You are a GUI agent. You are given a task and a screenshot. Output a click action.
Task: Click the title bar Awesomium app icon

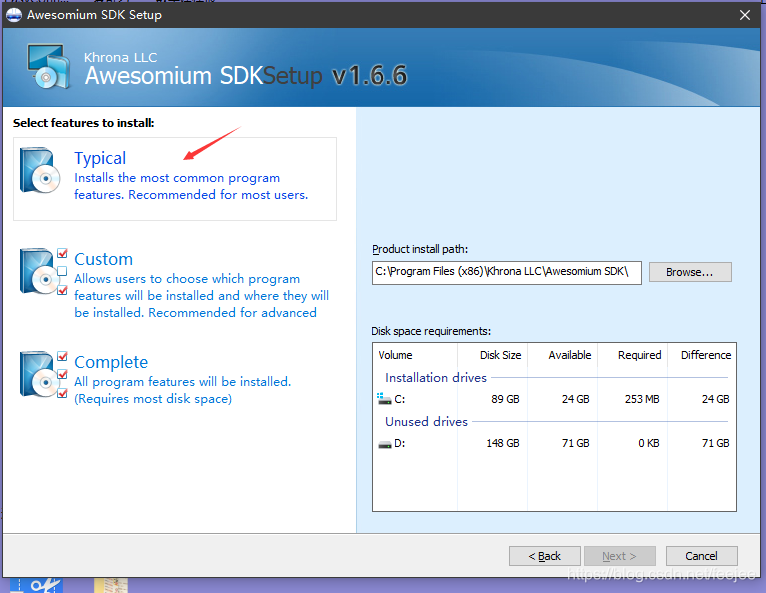pos(14,15)
